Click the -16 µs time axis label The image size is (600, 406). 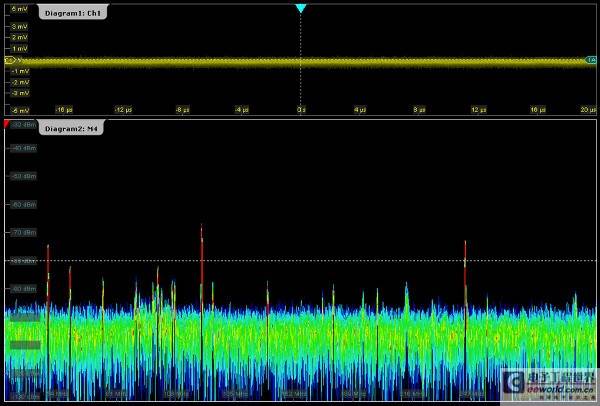[x=64, y=110]
